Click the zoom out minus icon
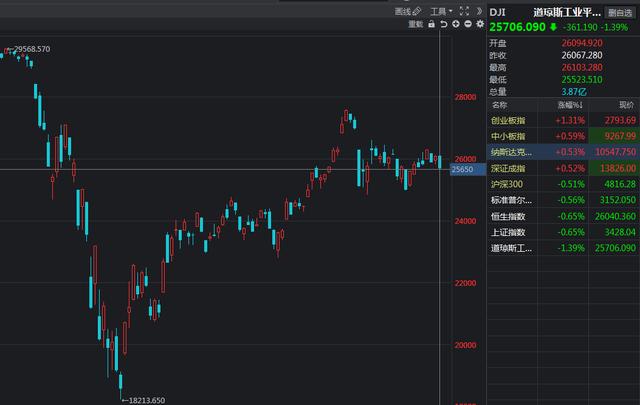Viewport: 640px width, 405px height. (x=466, y=23)
